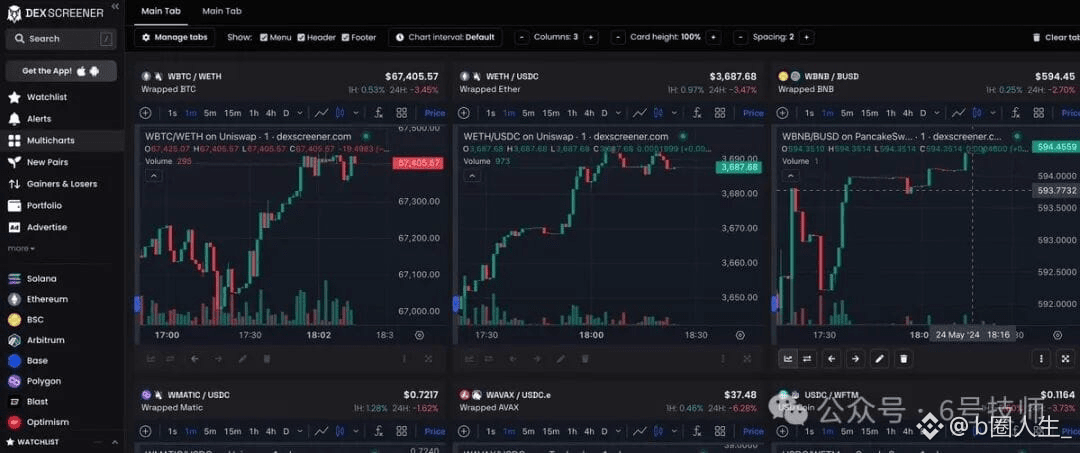The width and height of the screenshot is (1080, 453).
Task: Toggle the Menu checkbox
Action: coord(264,37)
